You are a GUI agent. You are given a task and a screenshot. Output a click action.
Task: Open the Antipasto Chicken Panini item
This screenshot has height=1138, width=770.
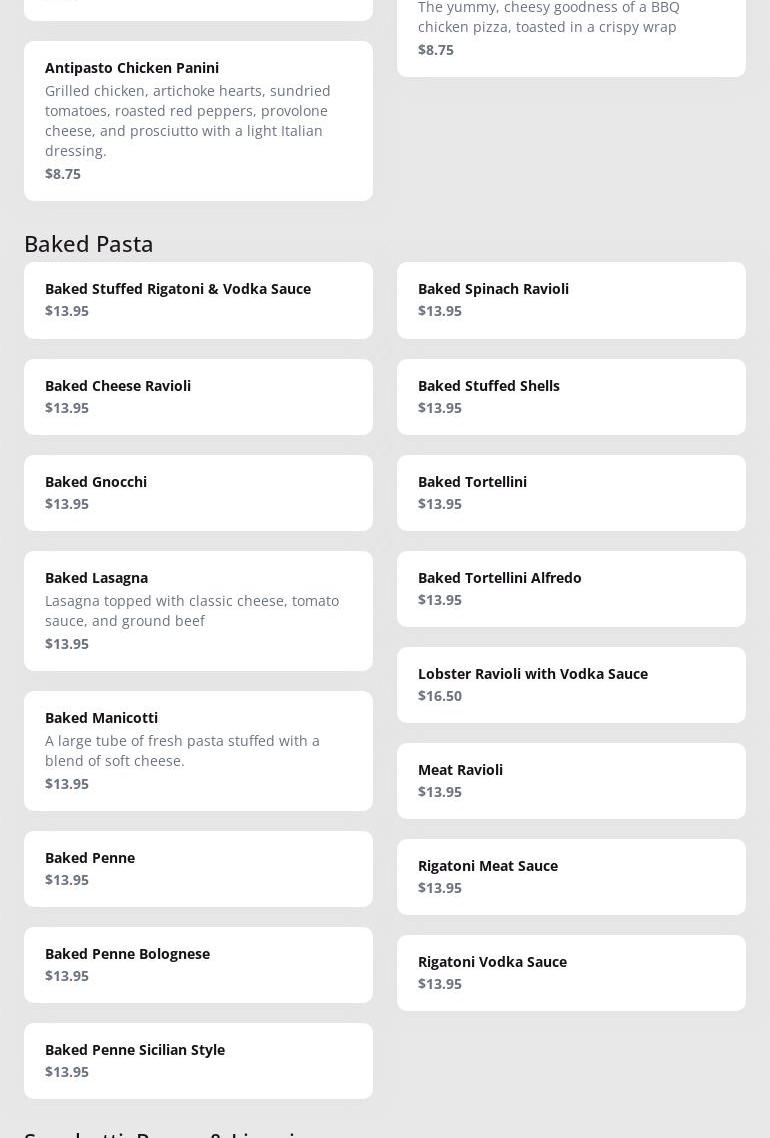[x=198, y=120]
